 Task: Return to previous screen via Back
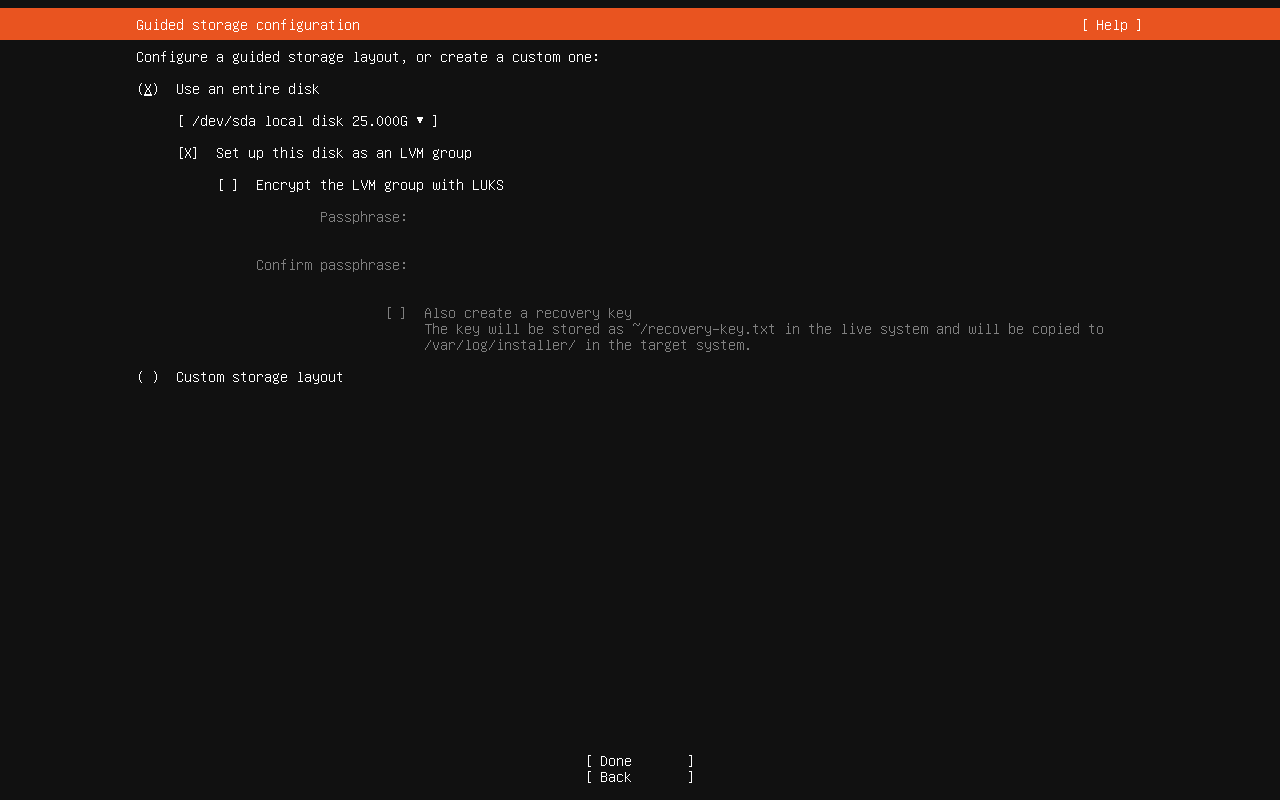[640, 777]
